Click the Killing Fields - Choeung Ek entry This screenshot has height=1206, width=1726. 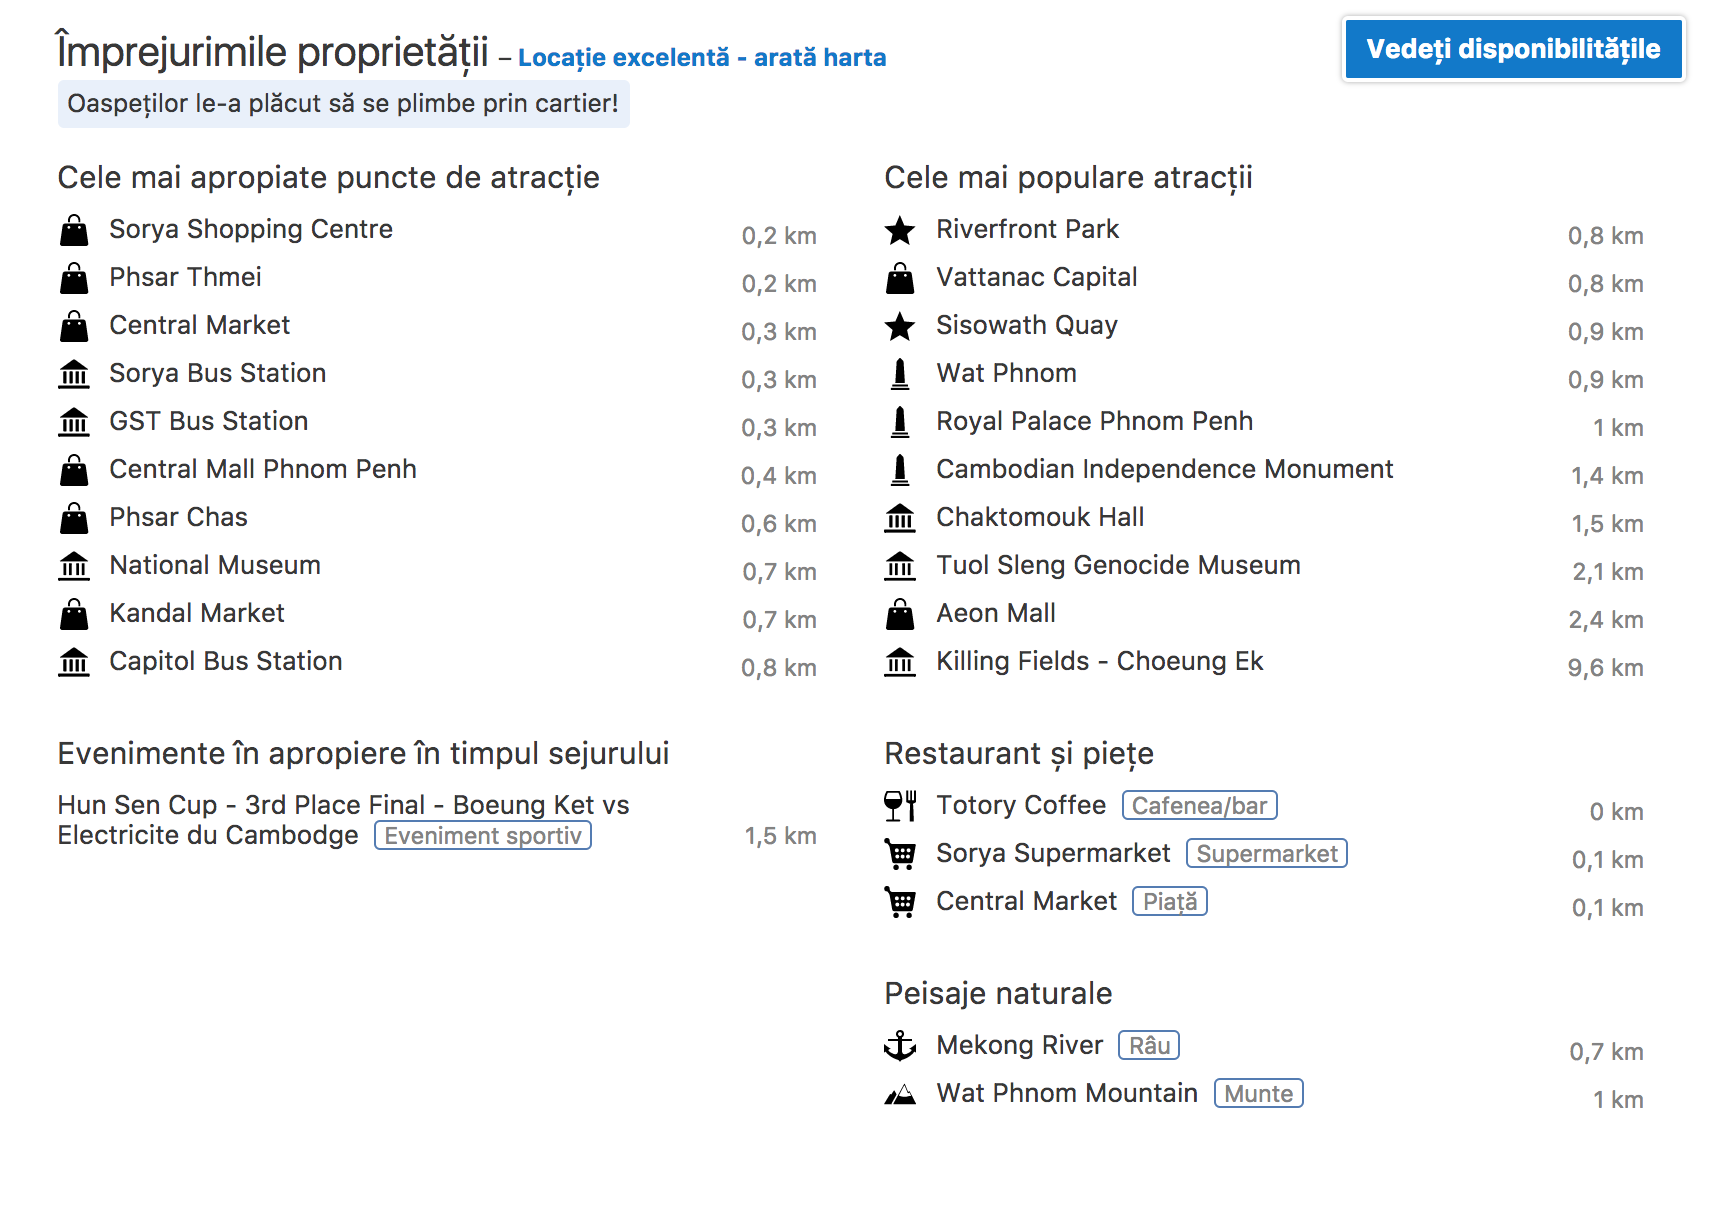pyautogui.click(x=1099, y=662)
